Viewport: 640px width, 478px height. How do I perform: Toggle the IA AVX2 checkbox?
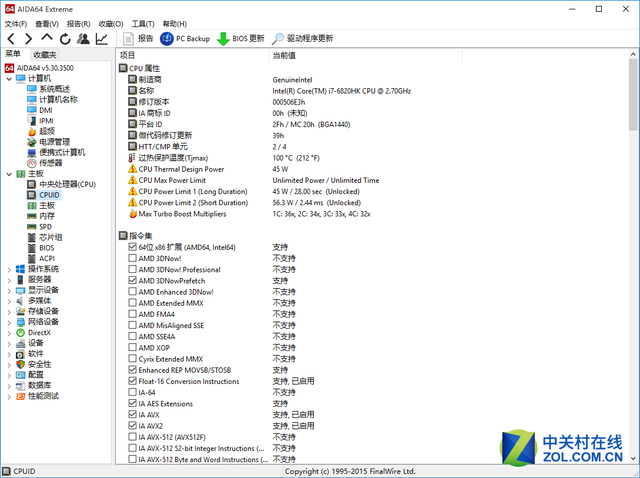point(132,425)
